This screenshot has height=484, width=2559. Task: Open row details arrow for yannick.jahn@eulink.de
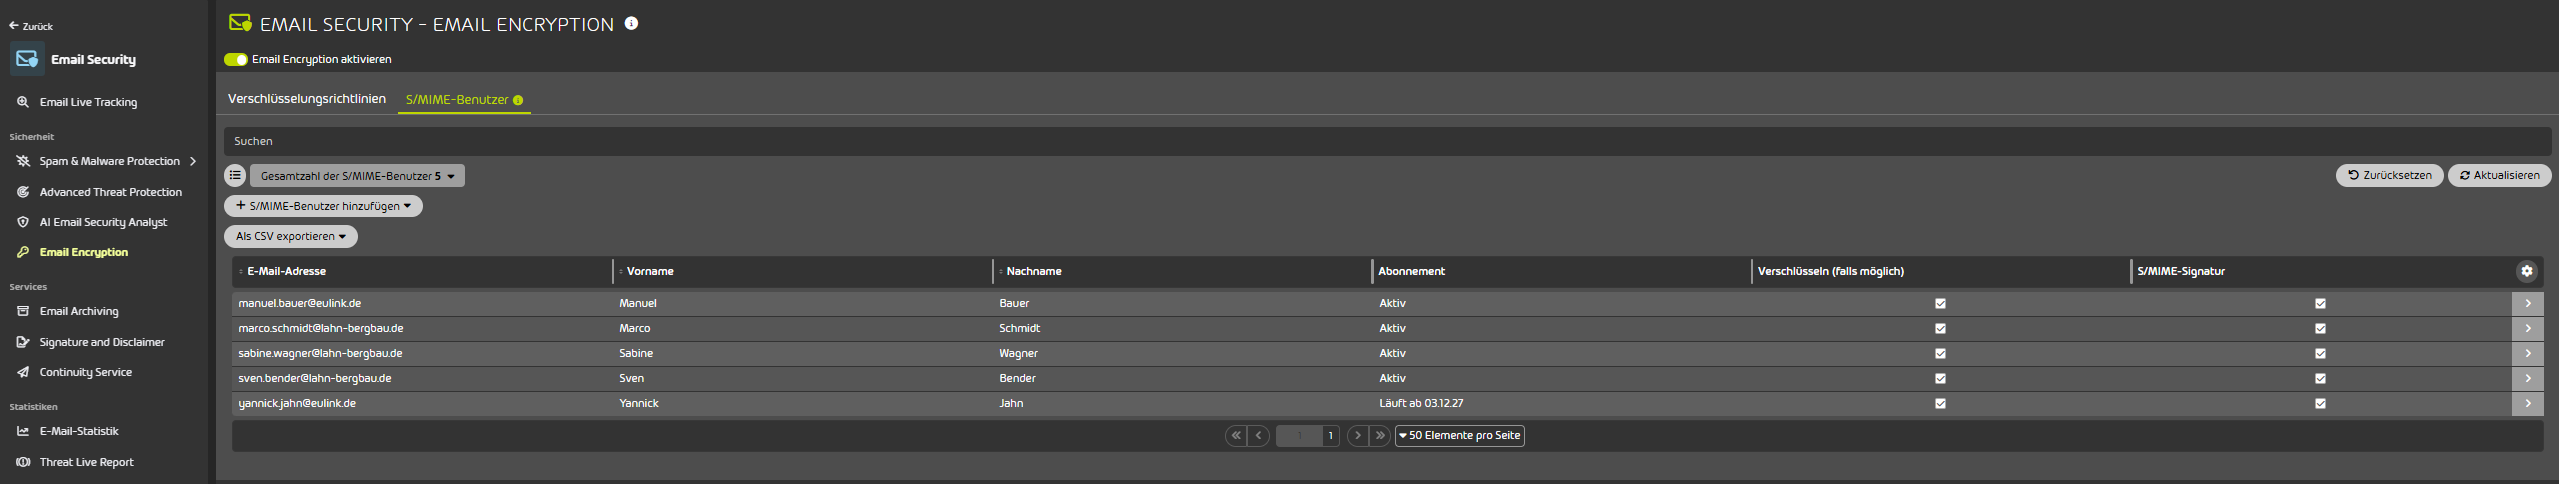[x=2527, y=404]
